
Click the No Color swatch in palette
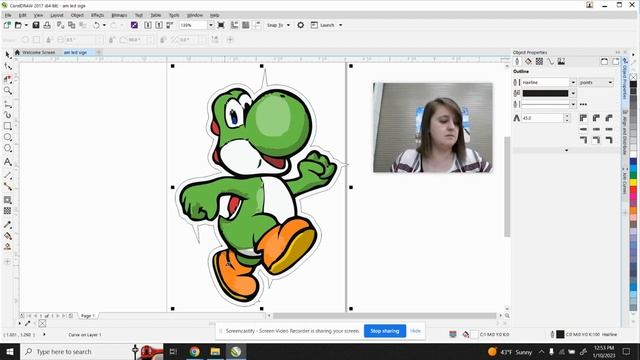(x=633, y=77)
